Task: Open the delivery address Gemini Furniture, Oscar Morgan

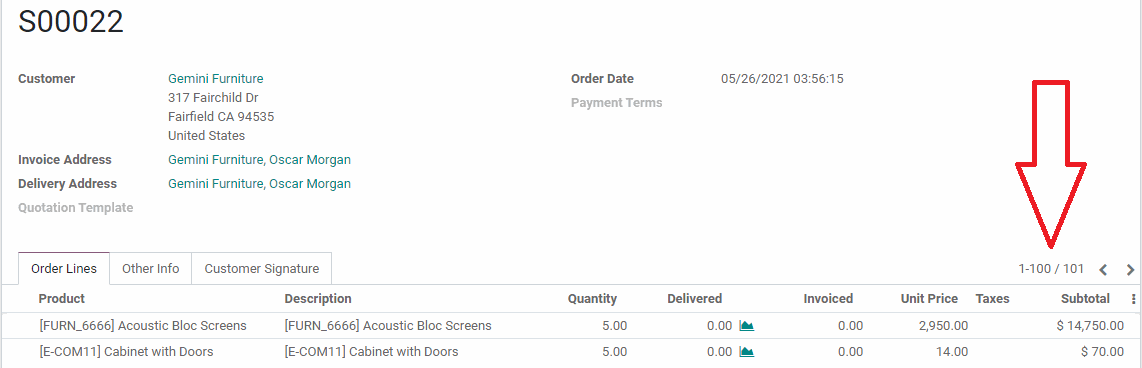Action: 259,184
